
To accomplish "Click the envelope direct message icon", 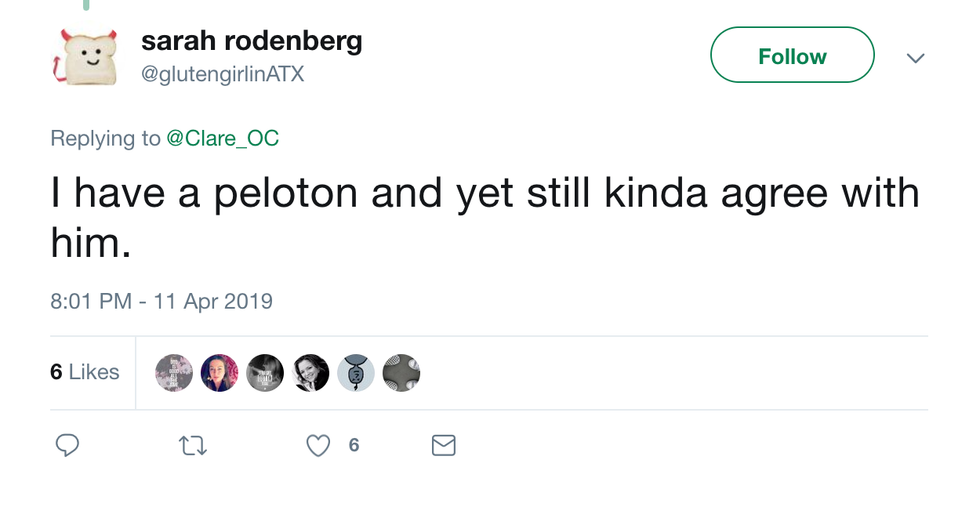I will (x=443, y=445).
